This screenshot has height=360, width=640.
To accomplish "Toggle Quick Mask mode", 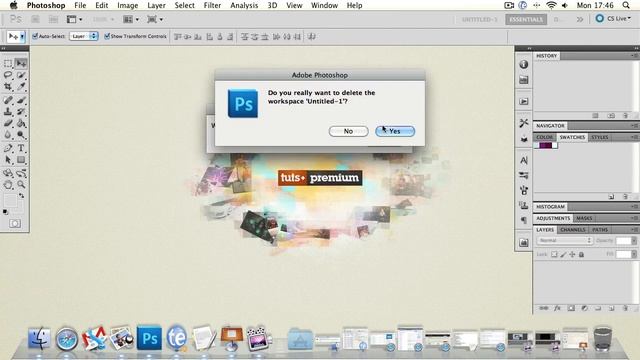I will point(15,224).
